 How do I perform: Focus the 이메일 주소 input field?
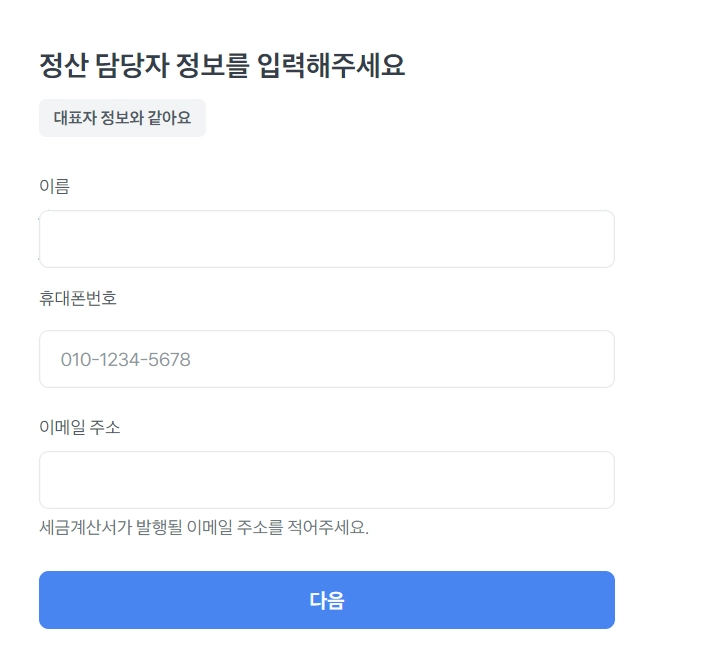pyautogui.click(x=327, y=480)
